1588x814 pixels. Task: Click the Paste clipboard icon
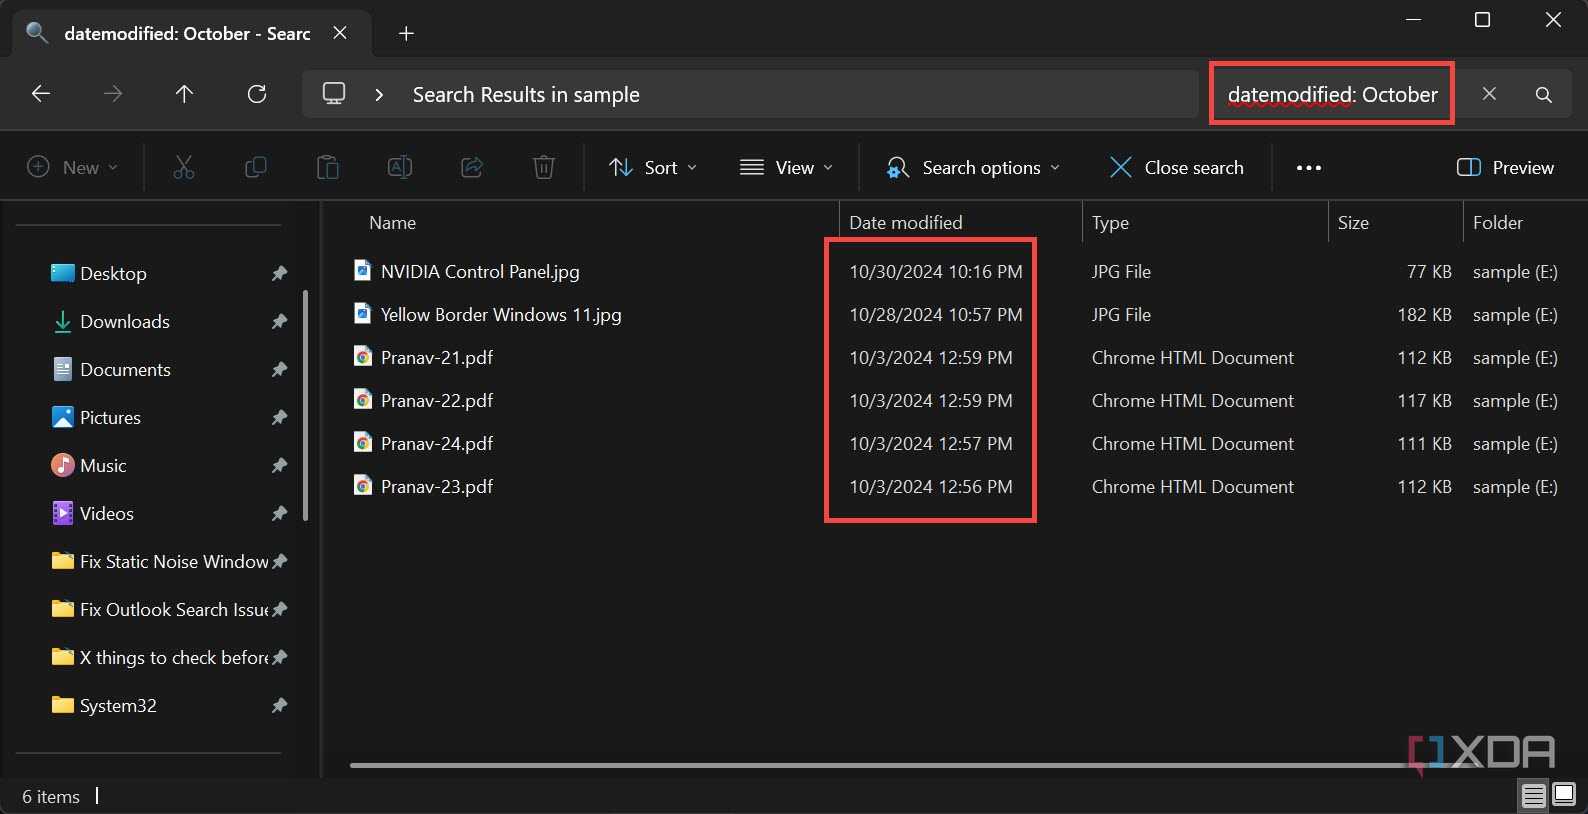click(328, 167)
